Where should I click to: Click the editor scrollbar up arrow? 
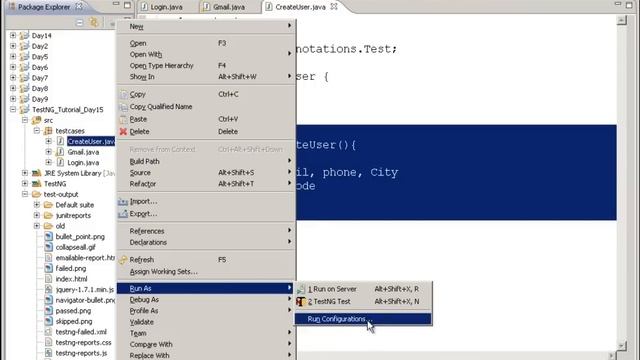pos(622,20)
